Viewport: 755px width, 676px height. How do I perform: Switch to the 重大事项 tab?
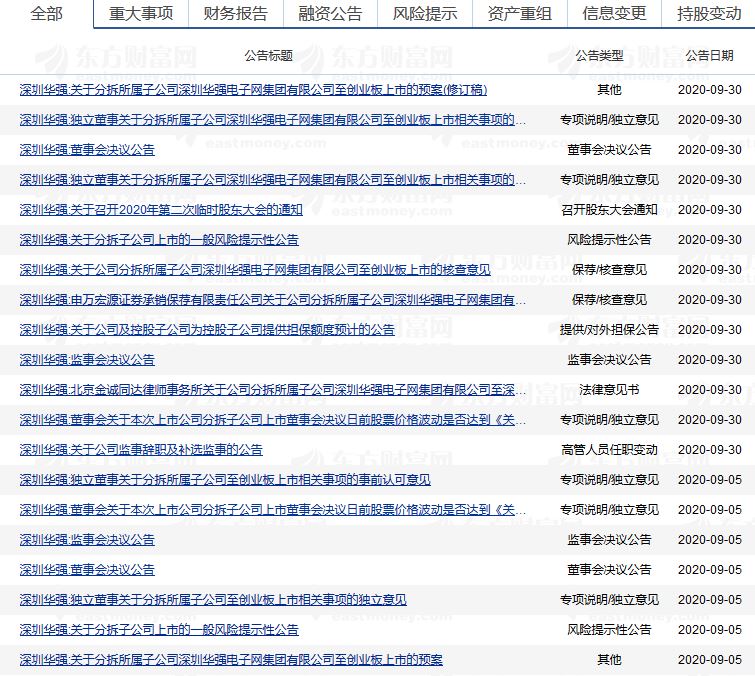pyautogui.click(x=141, y=13)
